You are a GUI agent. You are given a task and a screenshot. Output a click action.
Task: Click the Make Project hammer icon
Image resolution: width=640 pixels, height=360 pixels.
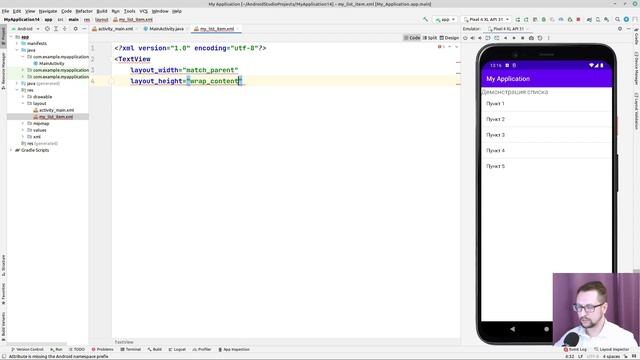425,20
